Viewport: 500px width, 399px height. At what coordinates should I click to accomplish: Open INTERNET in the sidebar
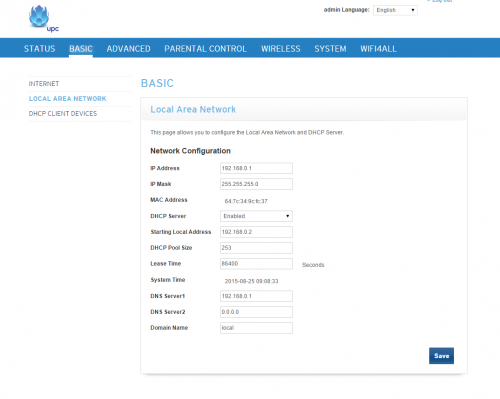[44, 84]
